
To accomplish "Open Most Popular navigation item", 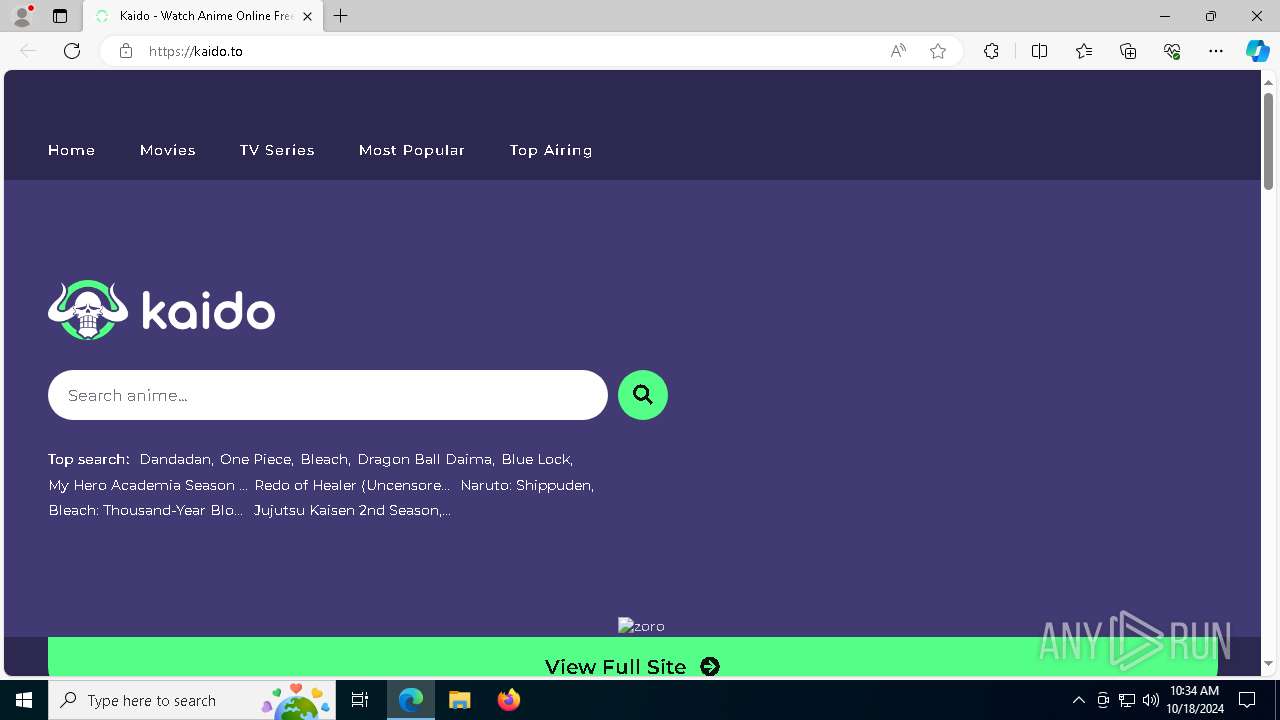I will tap(412, 150).
